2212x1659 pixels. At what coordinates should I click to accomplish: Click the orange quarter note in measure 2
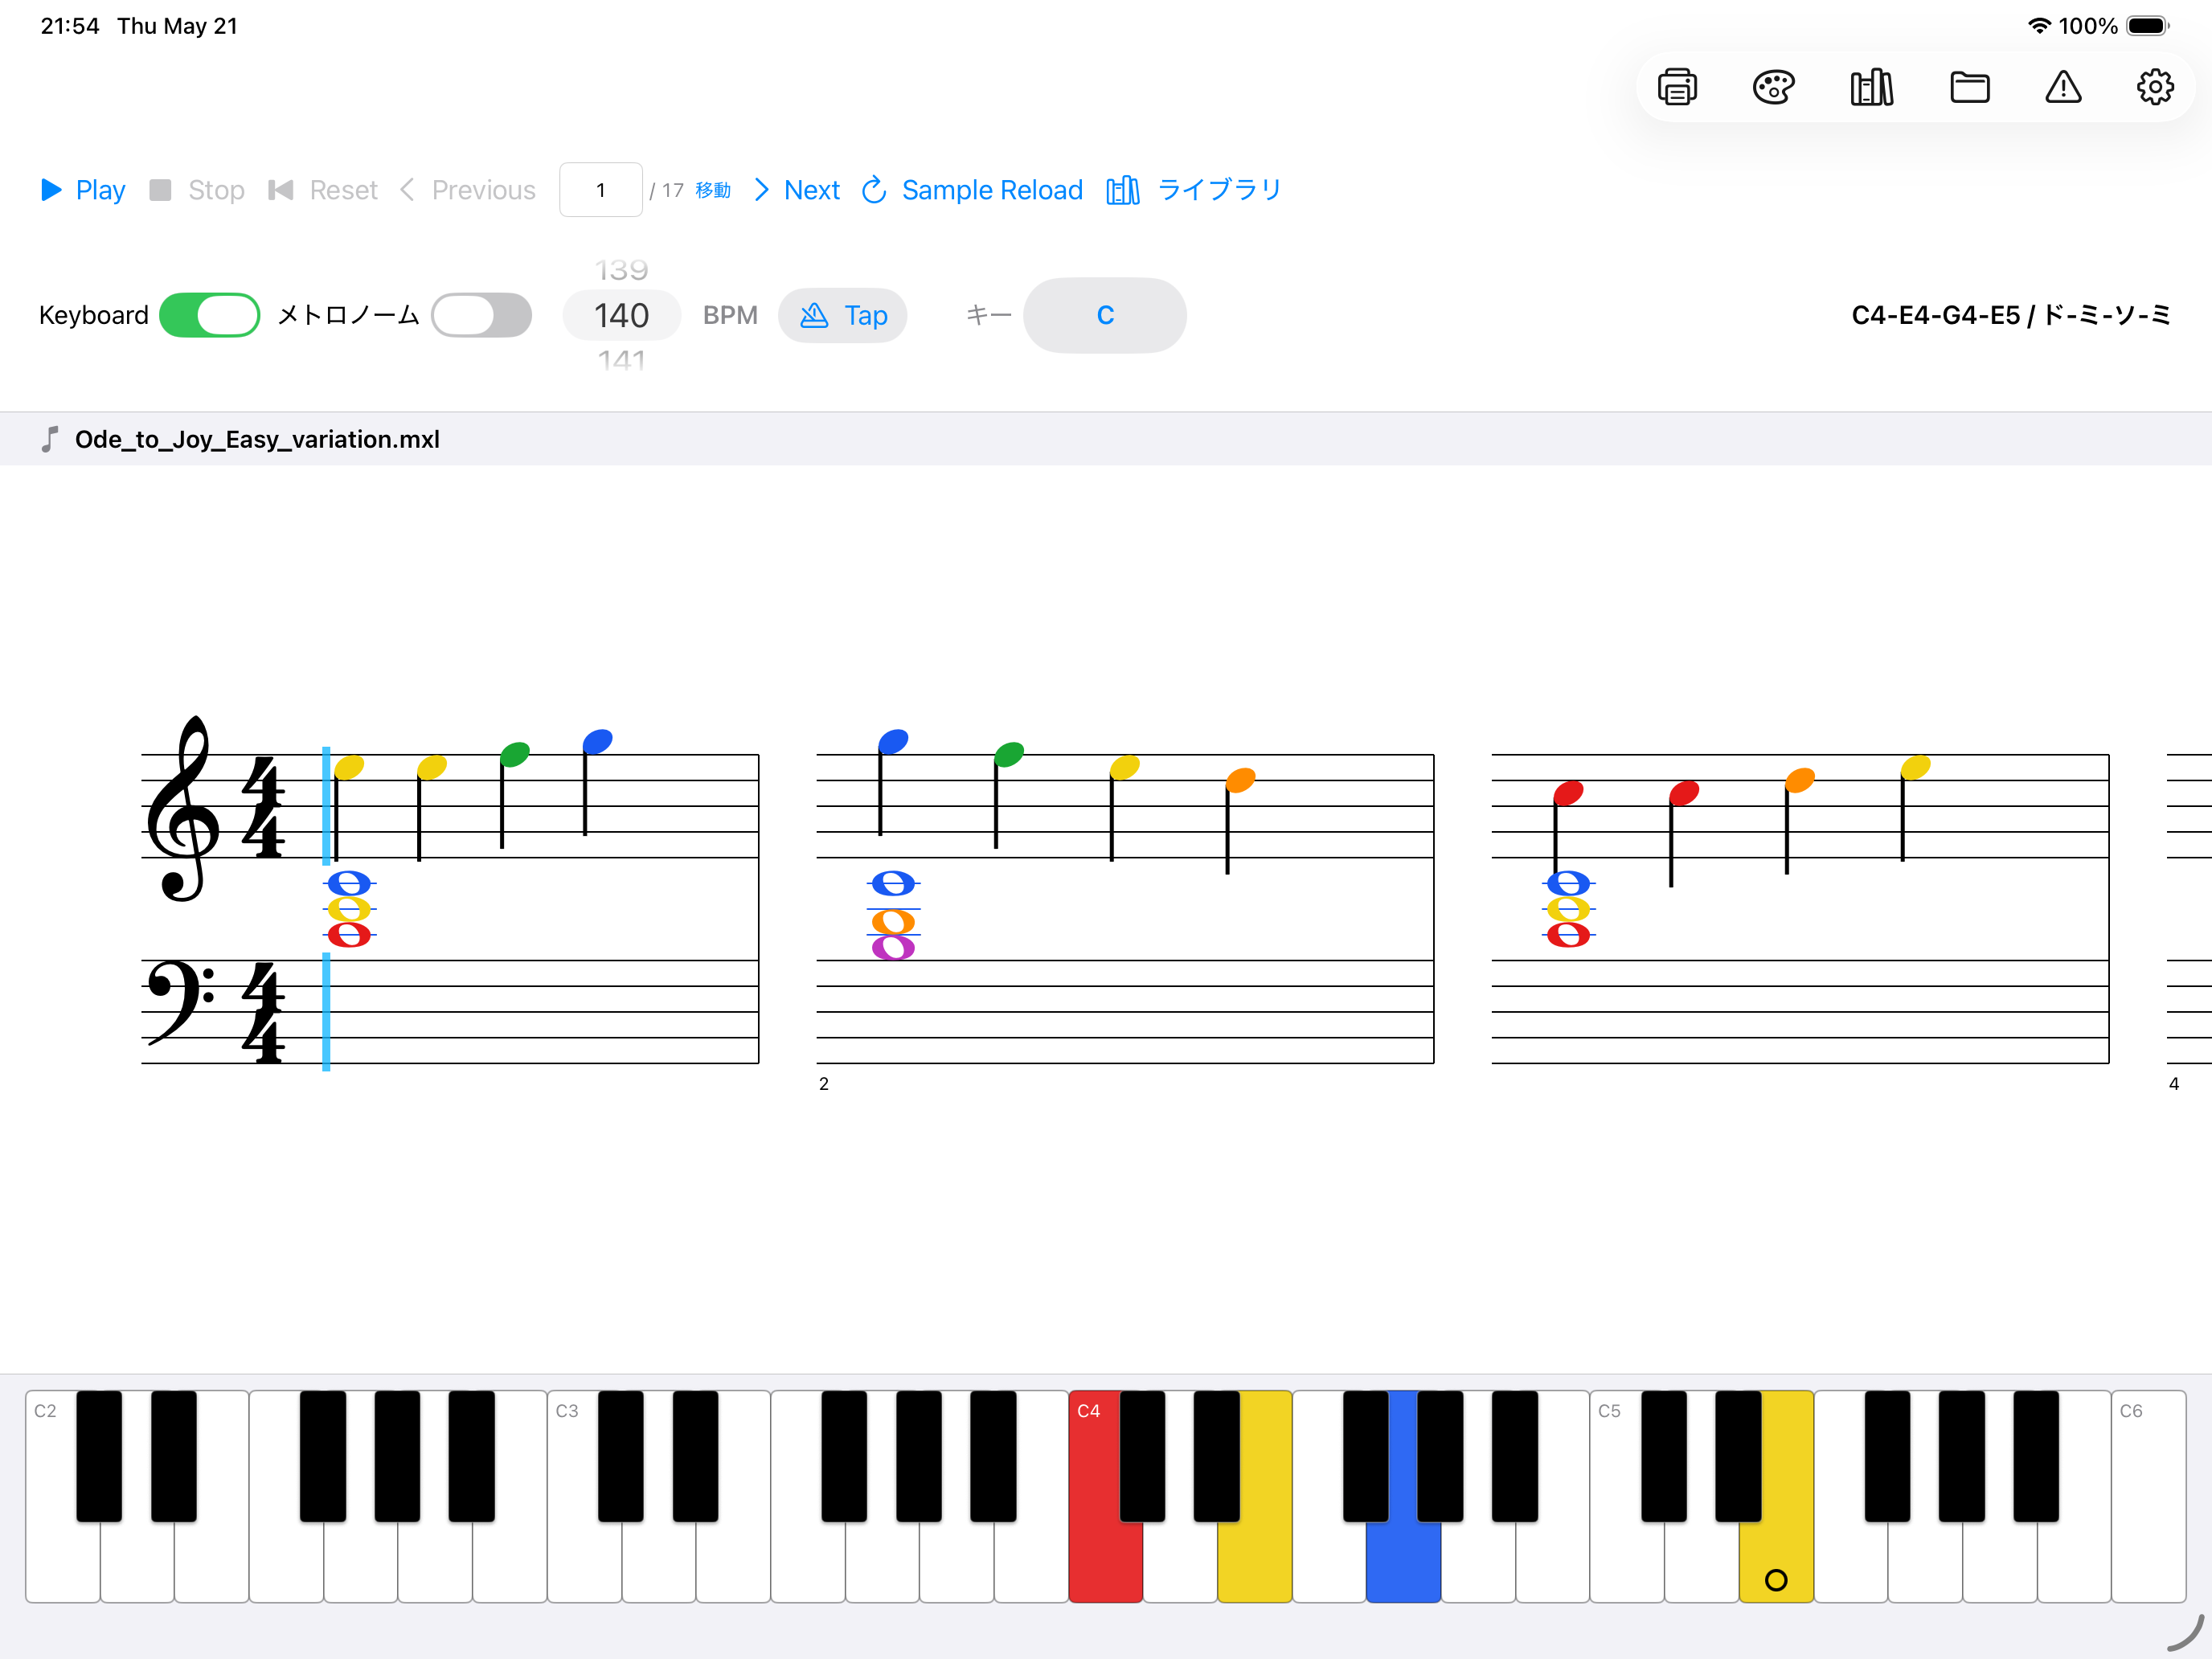click(1240, 781)
